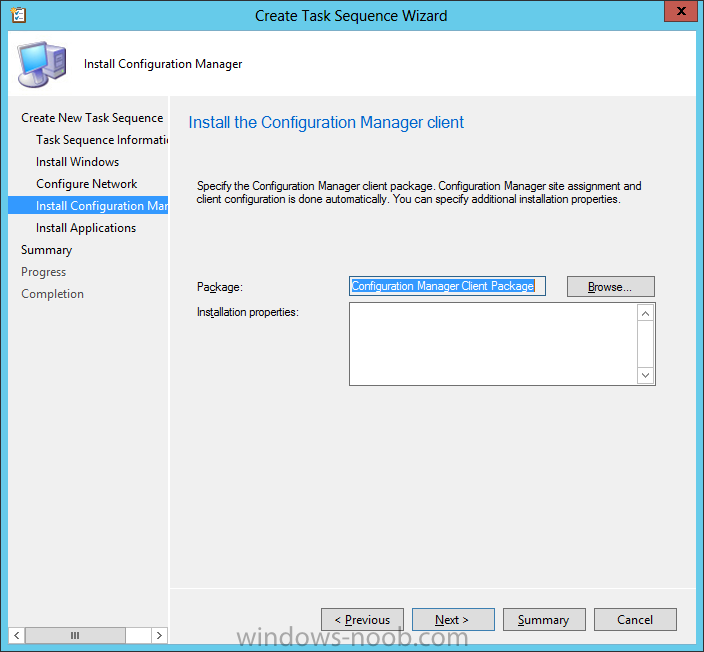The height and width of the screenshot is (652, 704).
Task: Jump to Install Applications step
Action: [86, 228]
